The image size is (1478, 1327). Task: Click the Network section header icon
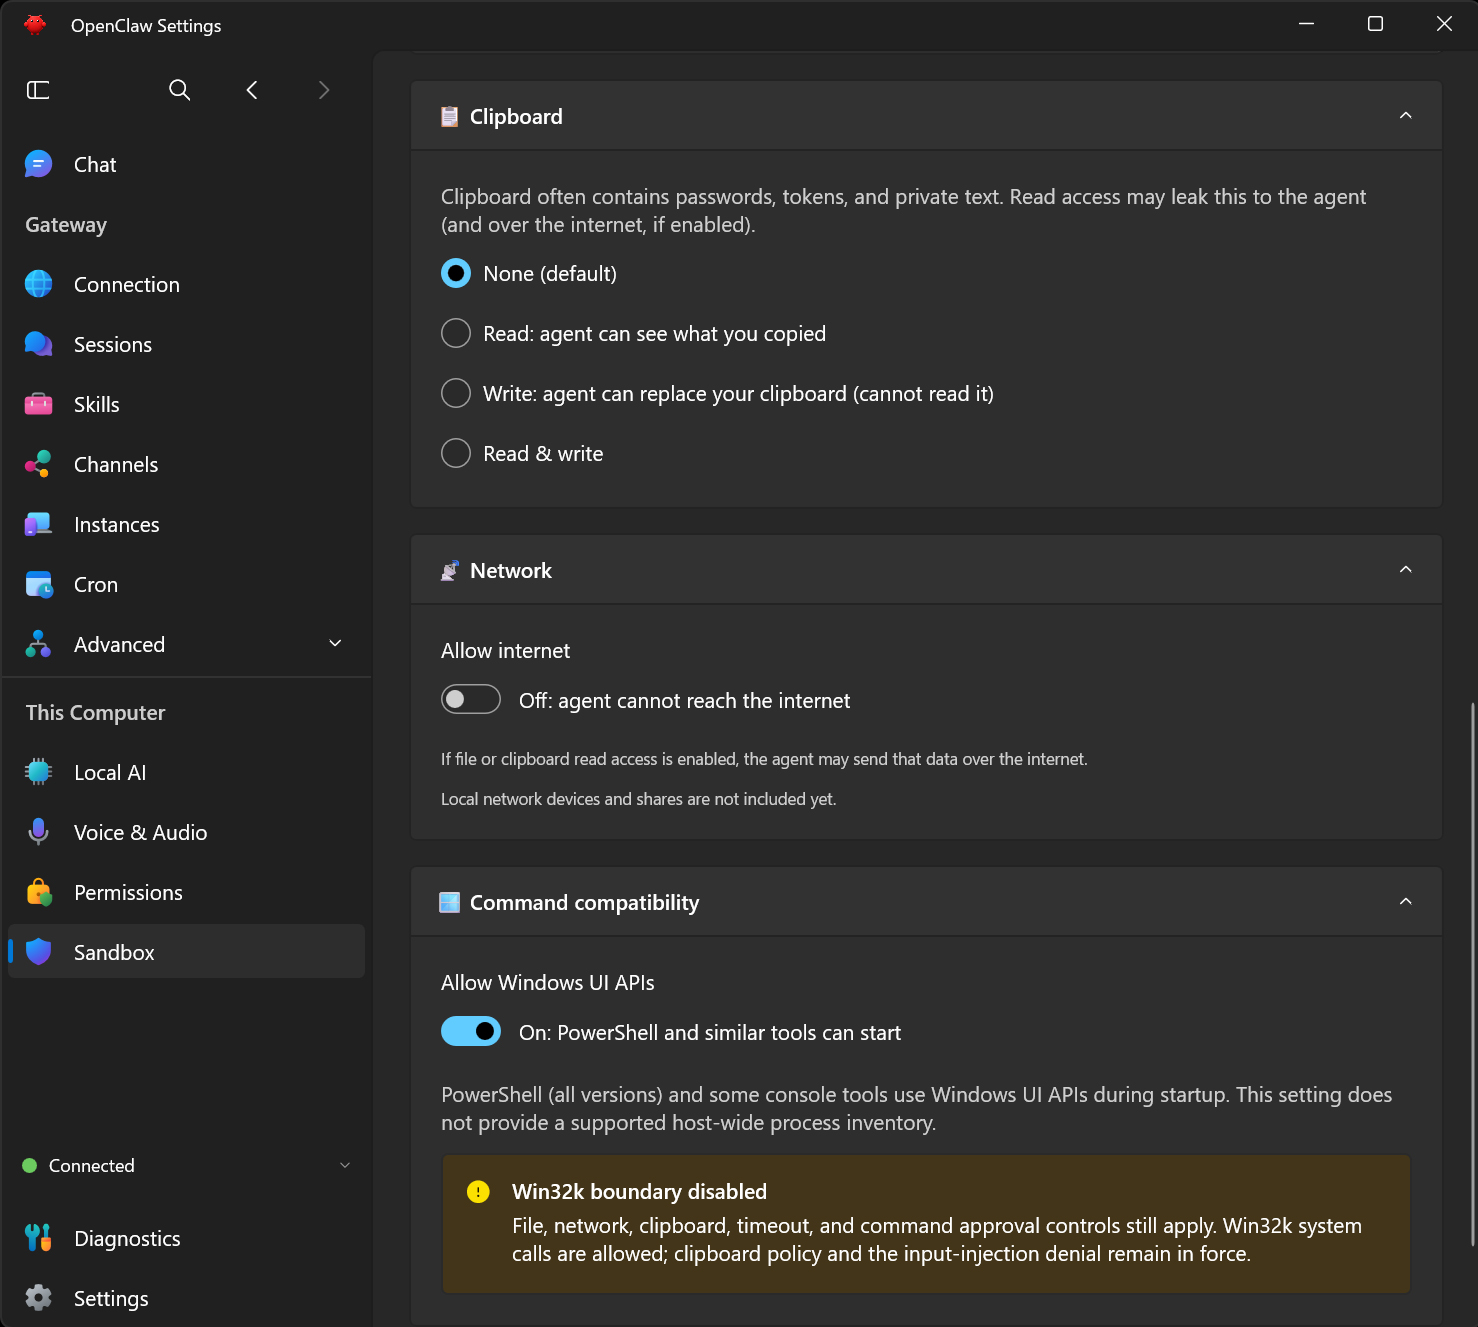(450, 571)
